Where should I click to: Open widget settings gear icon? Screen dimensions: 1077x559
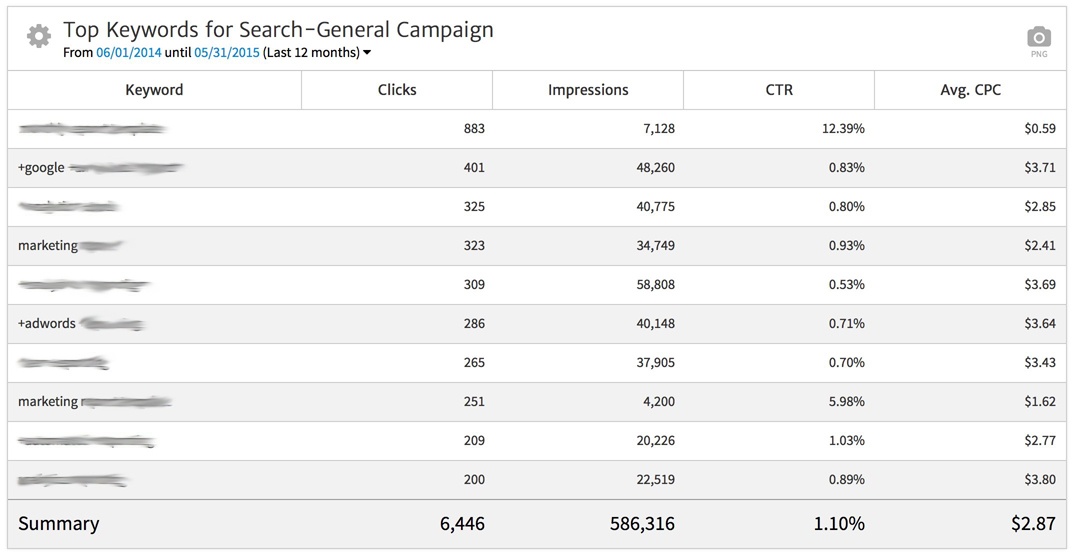39,37
